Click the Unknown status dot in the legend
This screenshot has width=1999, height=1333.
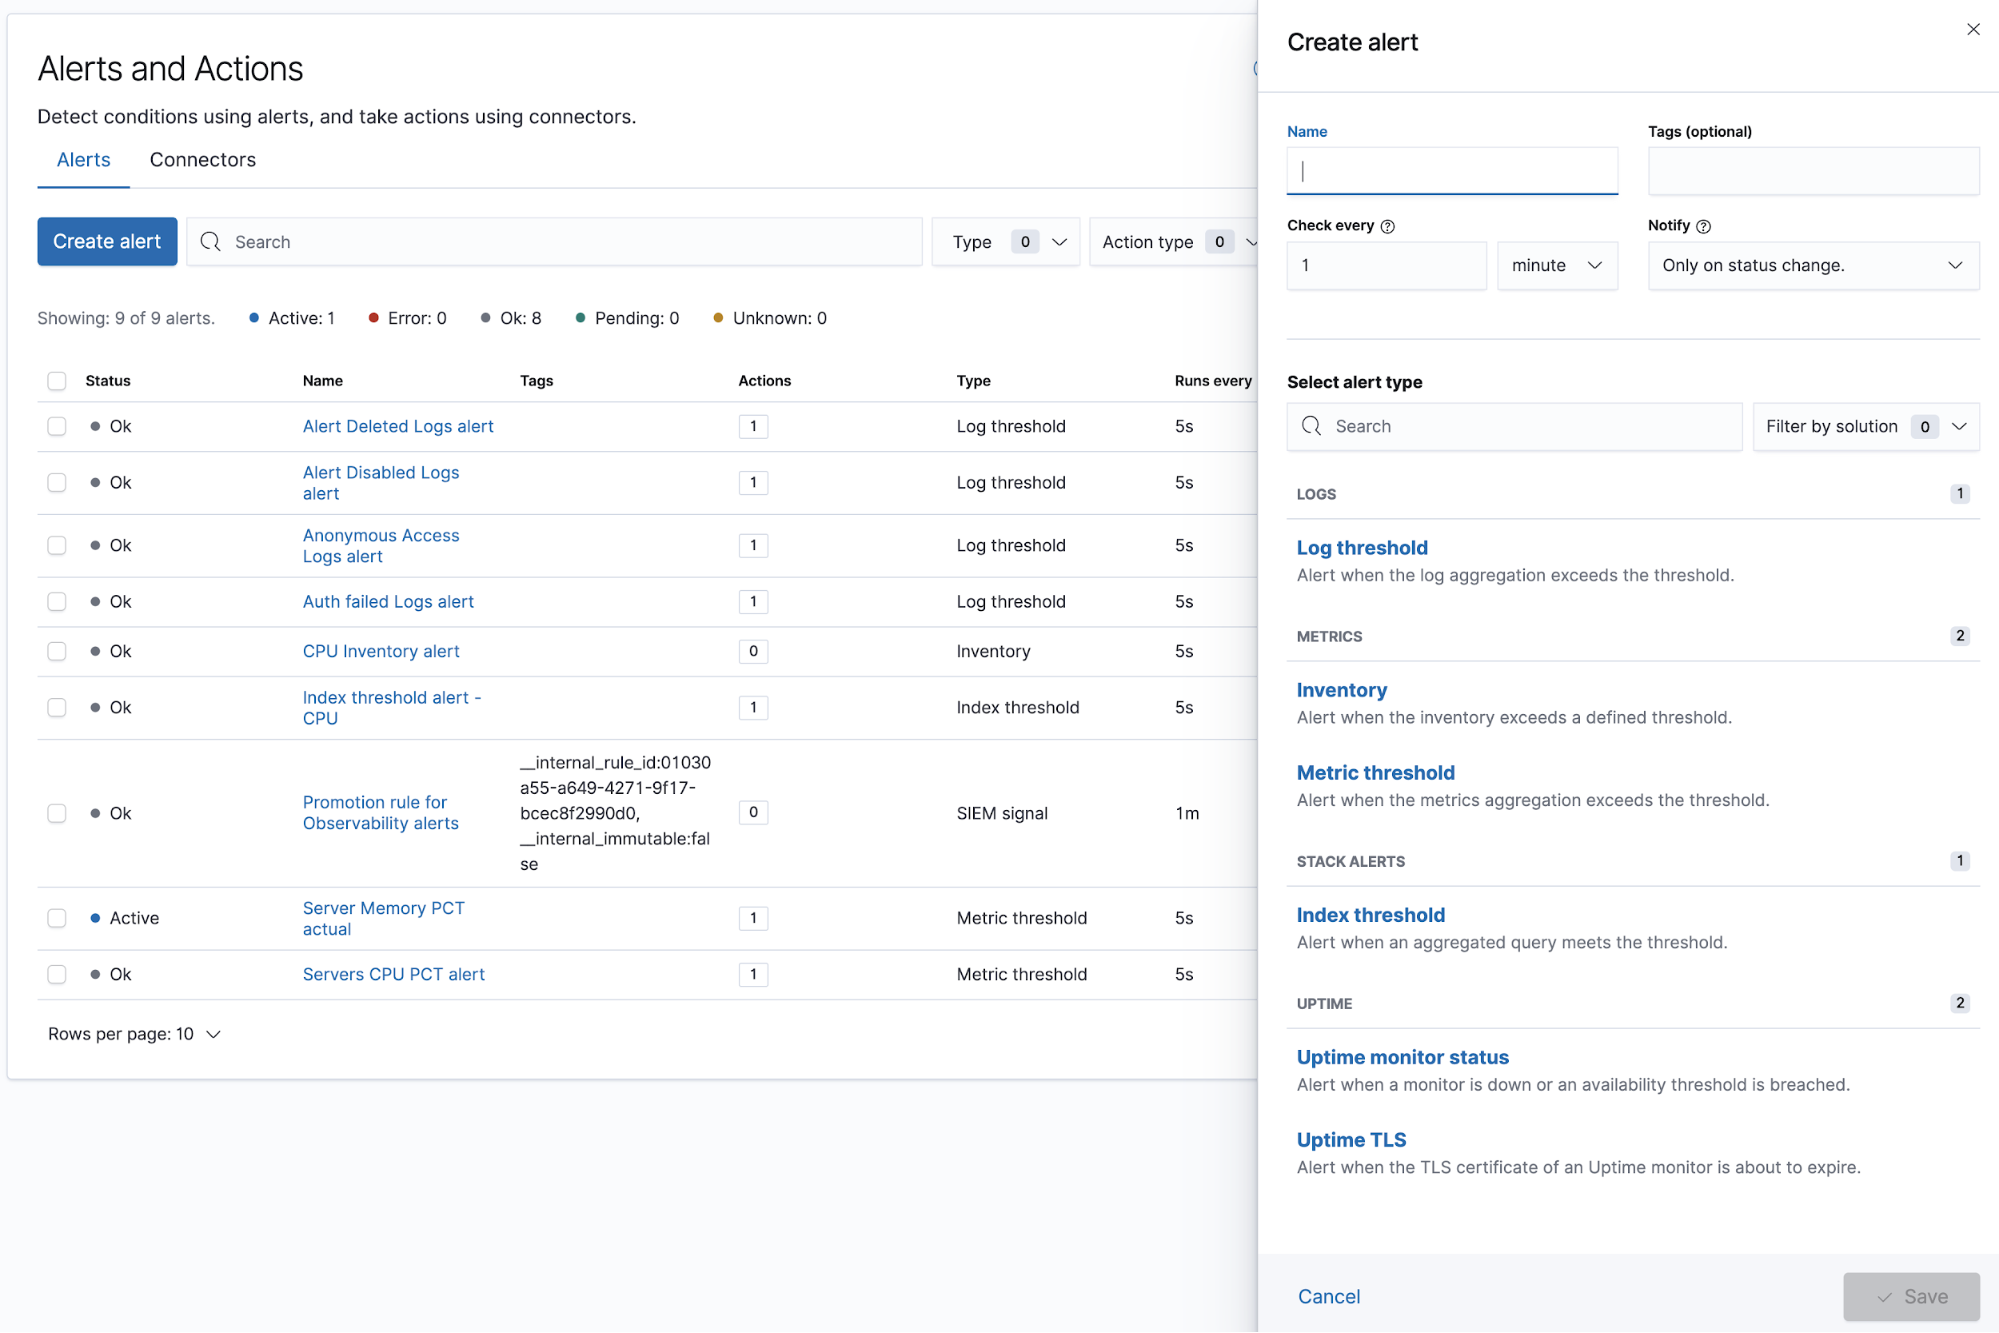coord(718,318)
